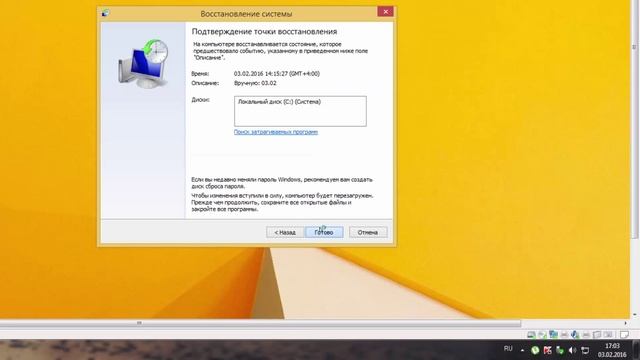Click the safely remove hardware tray icon

(x=560, y=350)
